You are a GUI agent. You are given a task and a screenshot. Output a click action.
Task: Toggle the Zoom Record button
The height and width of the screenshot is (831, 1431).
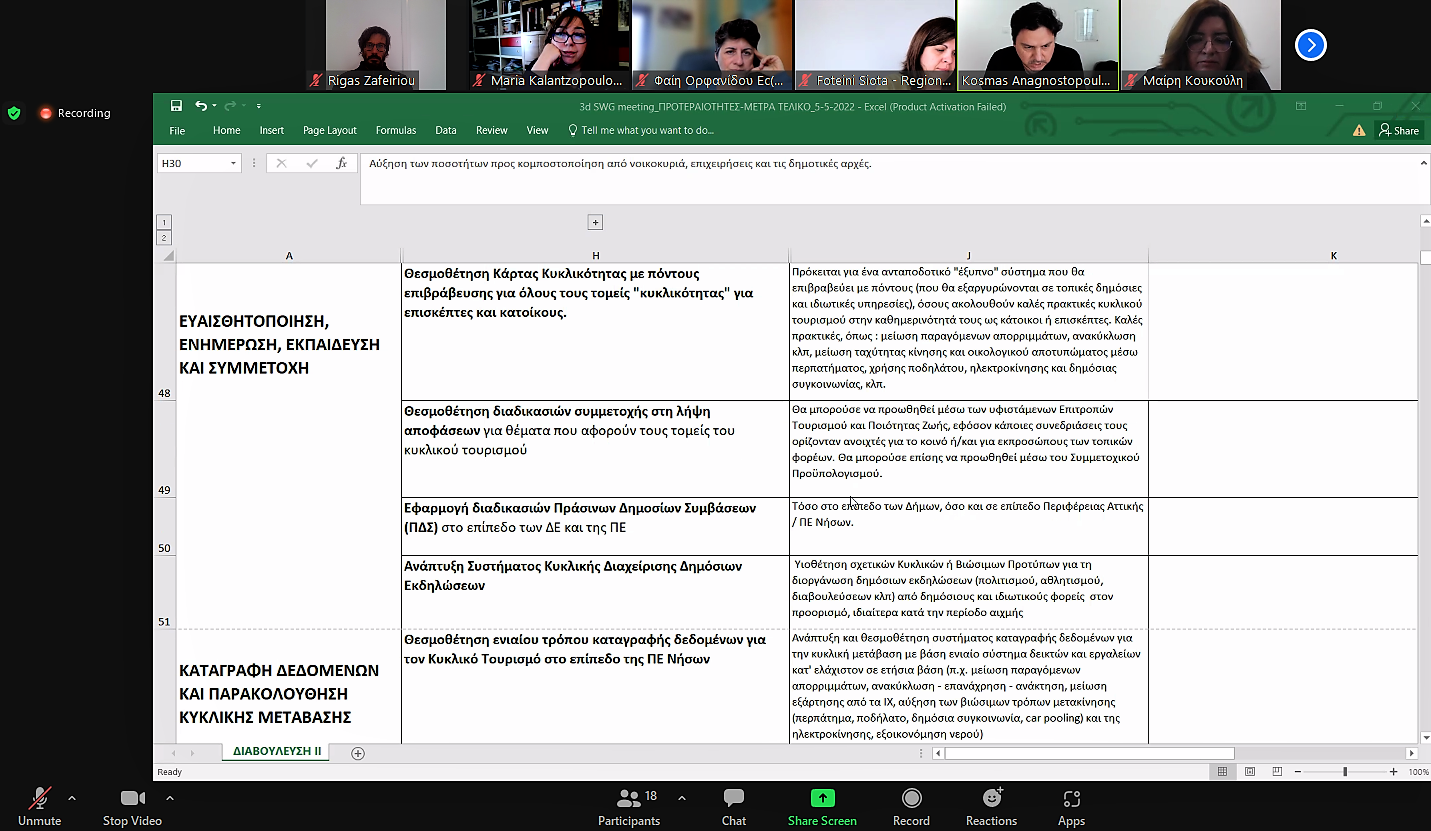coord(911,798)
